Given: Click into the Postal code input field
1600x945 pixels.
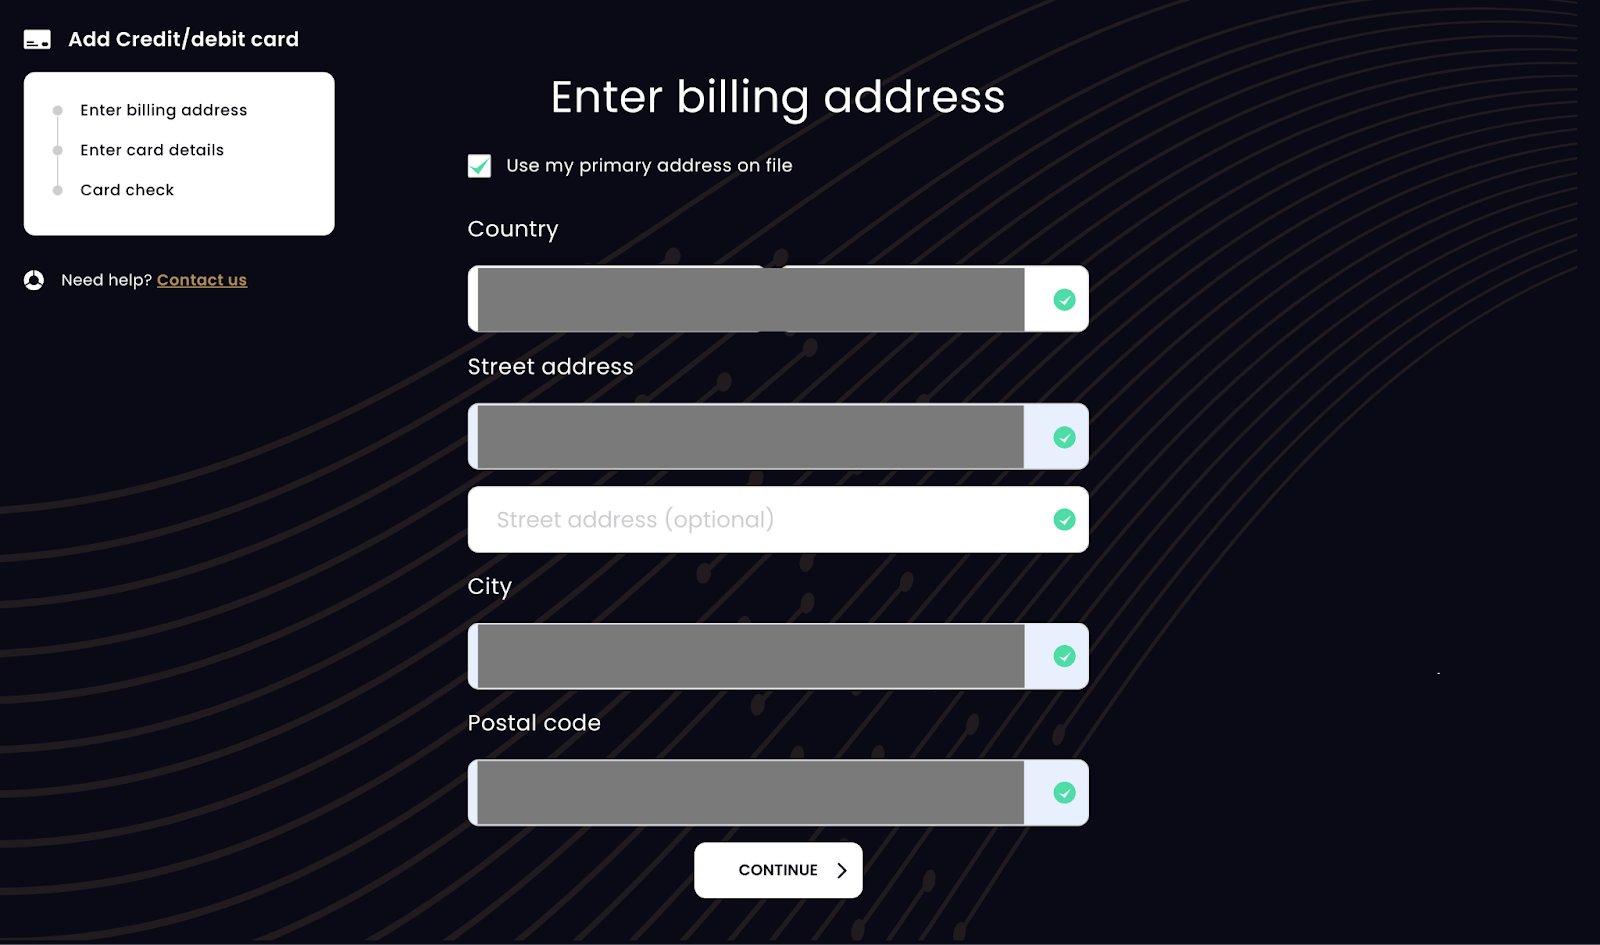Looking at the screenshot, I should point(778,793).
